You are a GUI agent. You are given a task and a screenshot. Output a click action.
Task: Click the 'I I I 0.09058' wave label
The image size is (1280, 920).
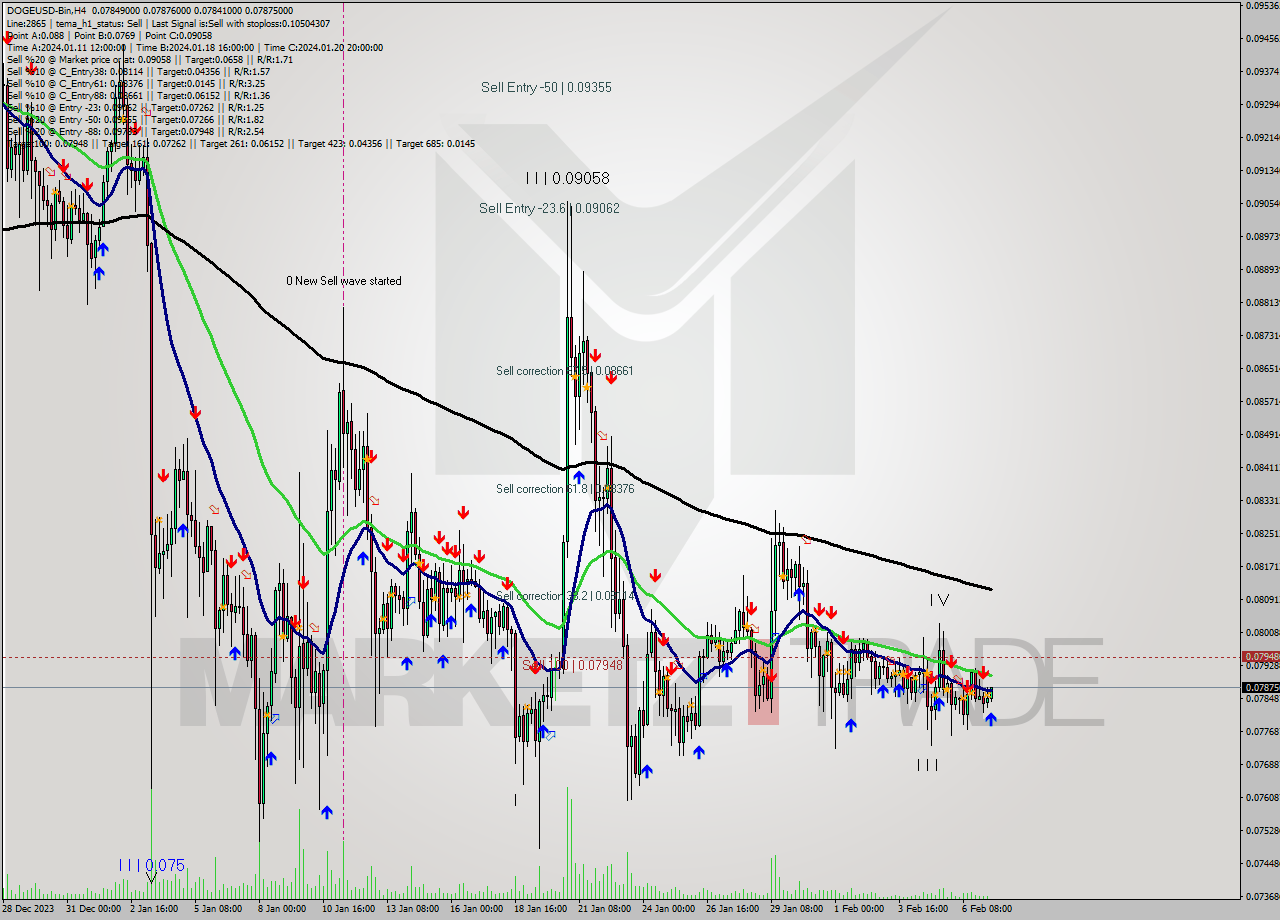tap(567, 178)
